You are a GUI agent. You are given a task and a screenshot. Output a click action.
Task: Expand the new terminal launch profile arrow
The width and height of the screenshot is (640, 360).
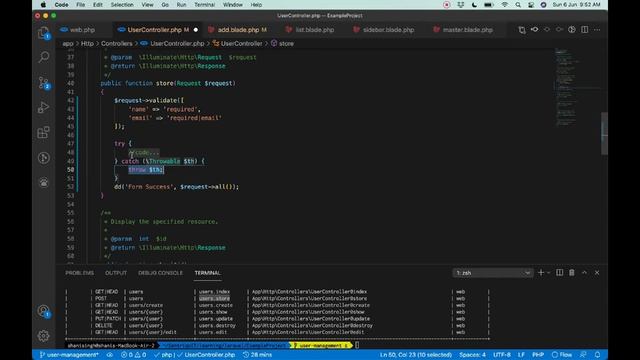pos(549,273)
